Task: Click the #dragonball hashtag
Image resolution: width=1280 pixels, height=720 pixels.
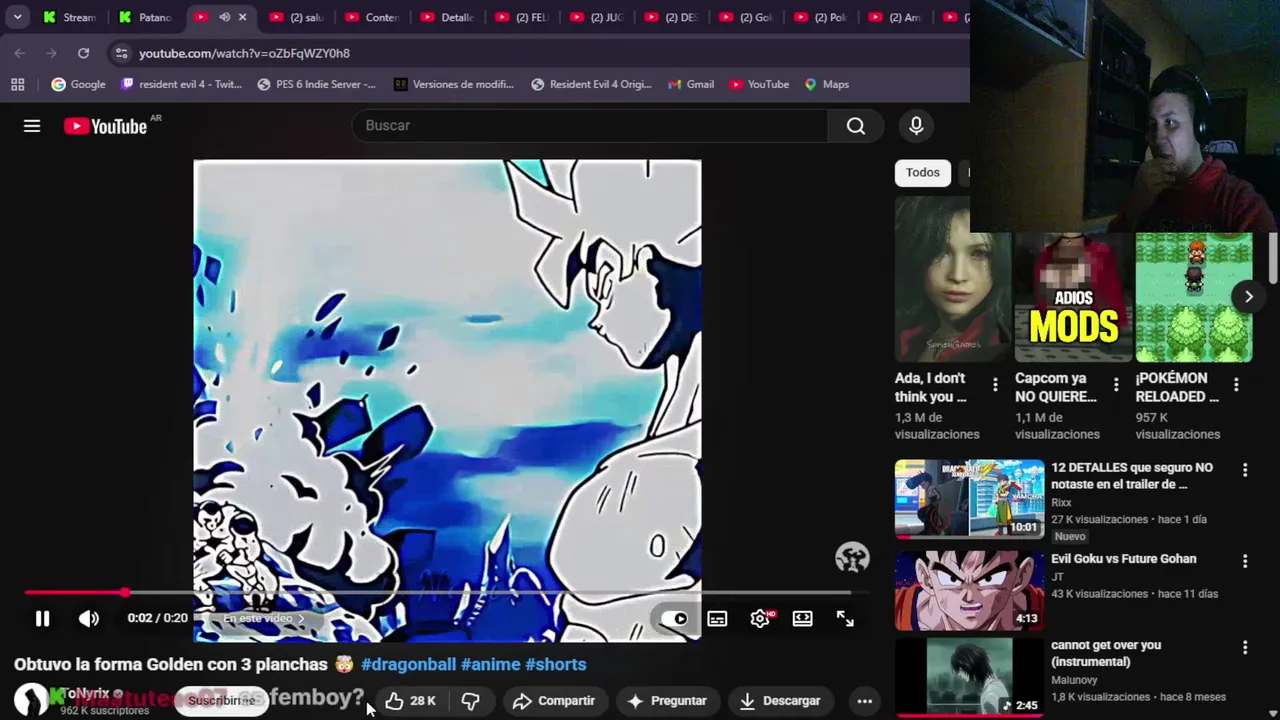Action: [408, 664]
